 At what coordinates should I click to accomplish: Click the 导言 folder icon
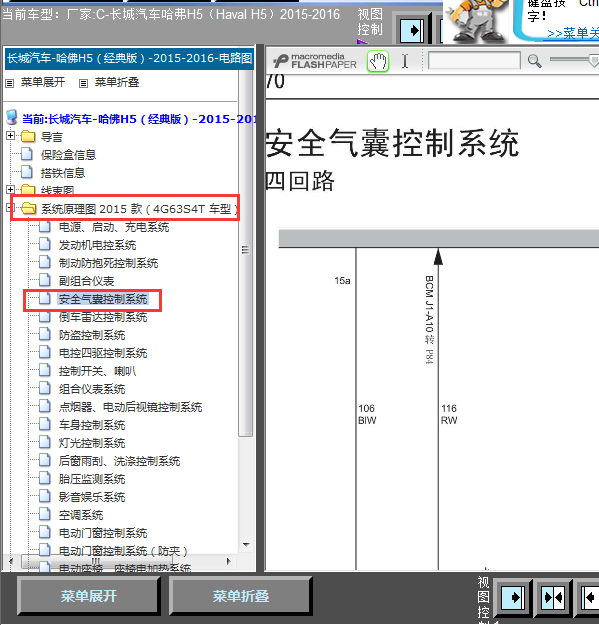(x=28, y=136)
